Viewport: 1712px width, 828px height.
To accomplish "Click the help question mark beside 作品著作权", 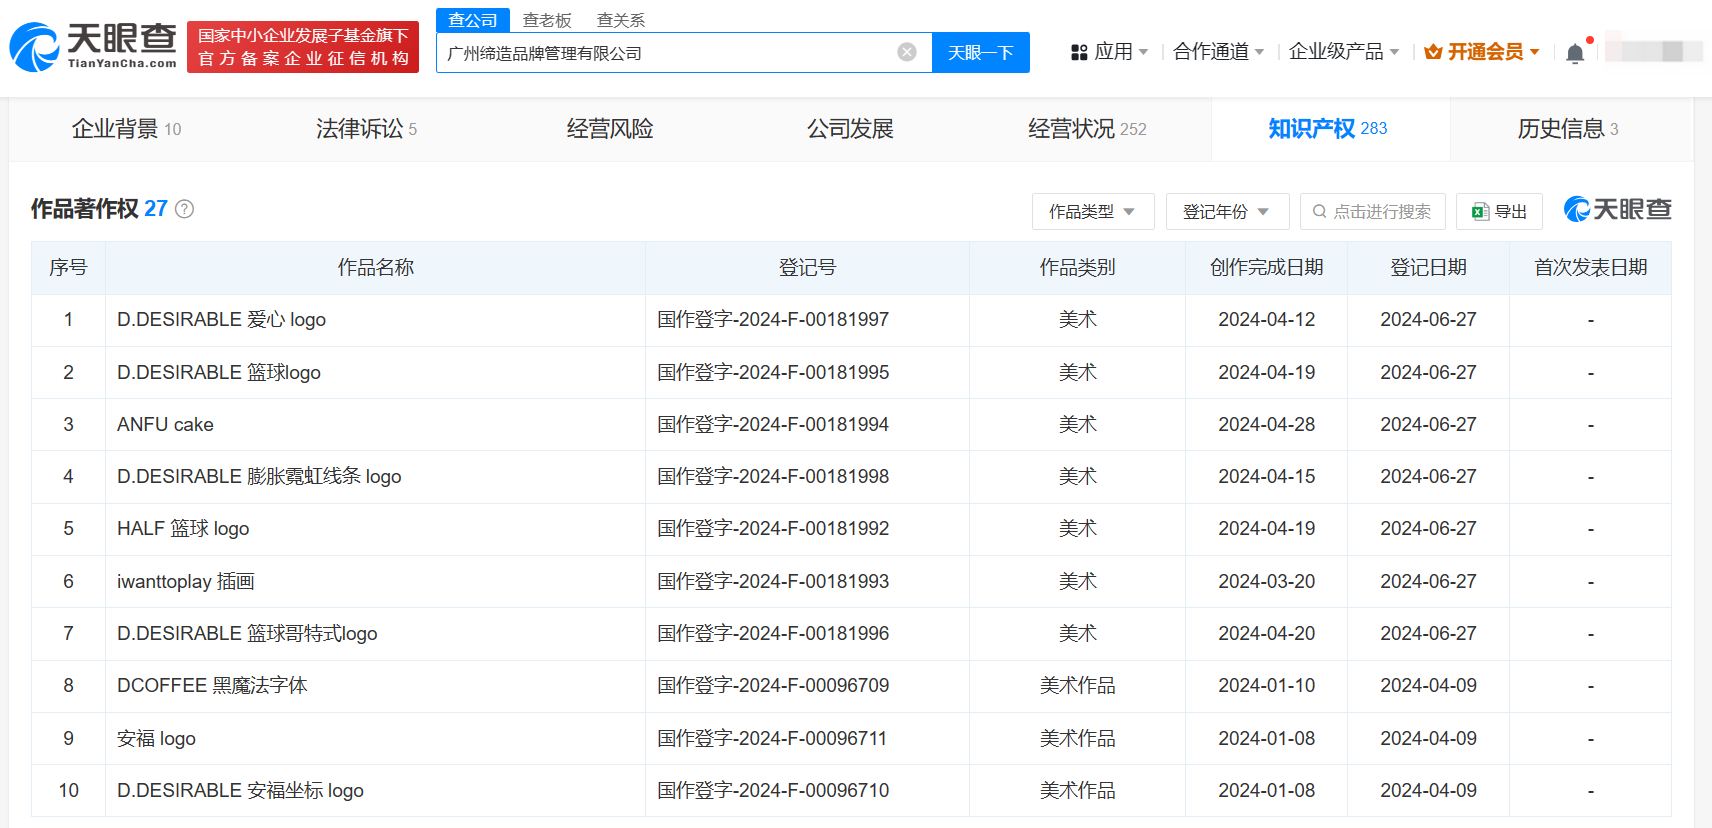I will 185,209.
